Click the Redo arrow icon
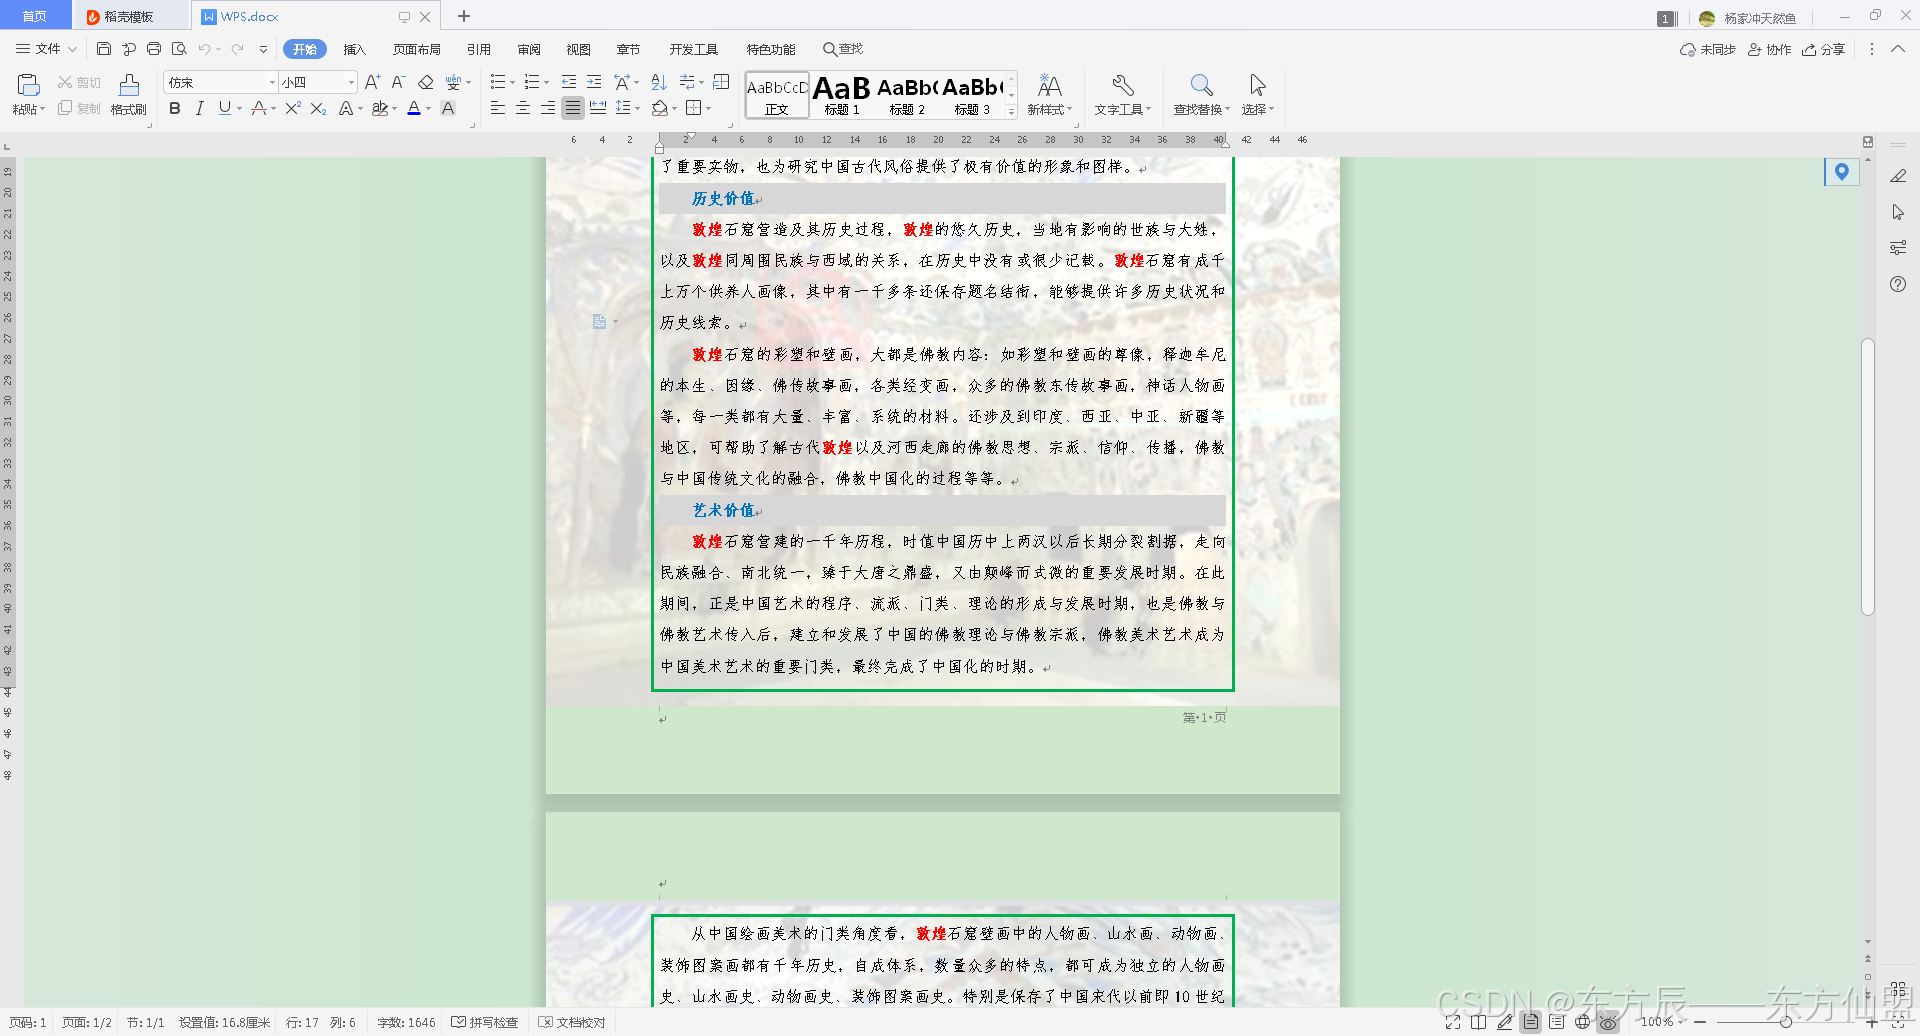The image size is (1920, 1036). pos(238,49)
